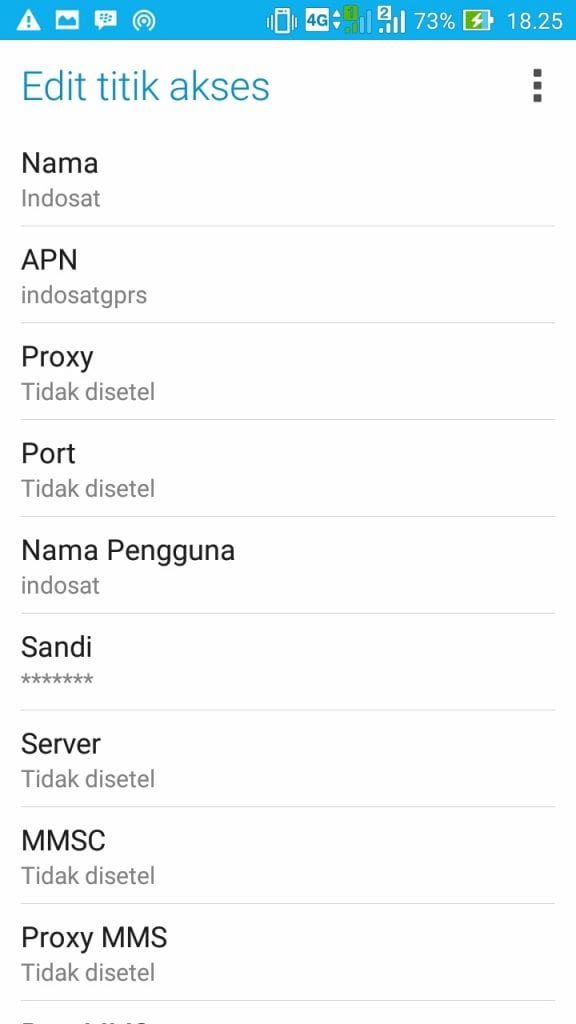The width and height of the screenshot is (576, 1024).
Task: Configure the Proxy setting
Action: pyautogui.click(x=288, y=372)
